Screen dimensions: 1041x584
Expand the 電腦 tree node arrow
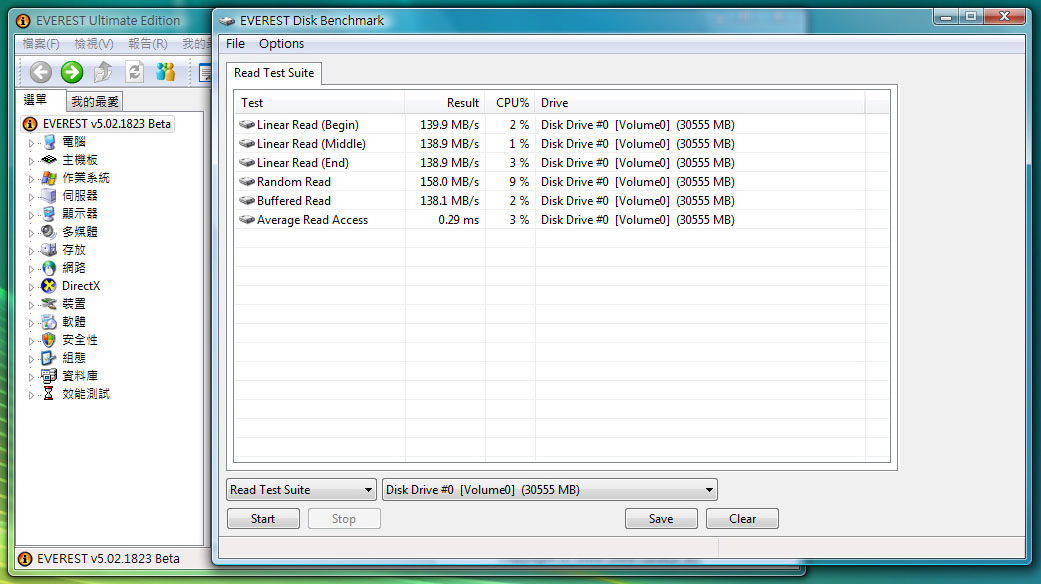(31, 143)
